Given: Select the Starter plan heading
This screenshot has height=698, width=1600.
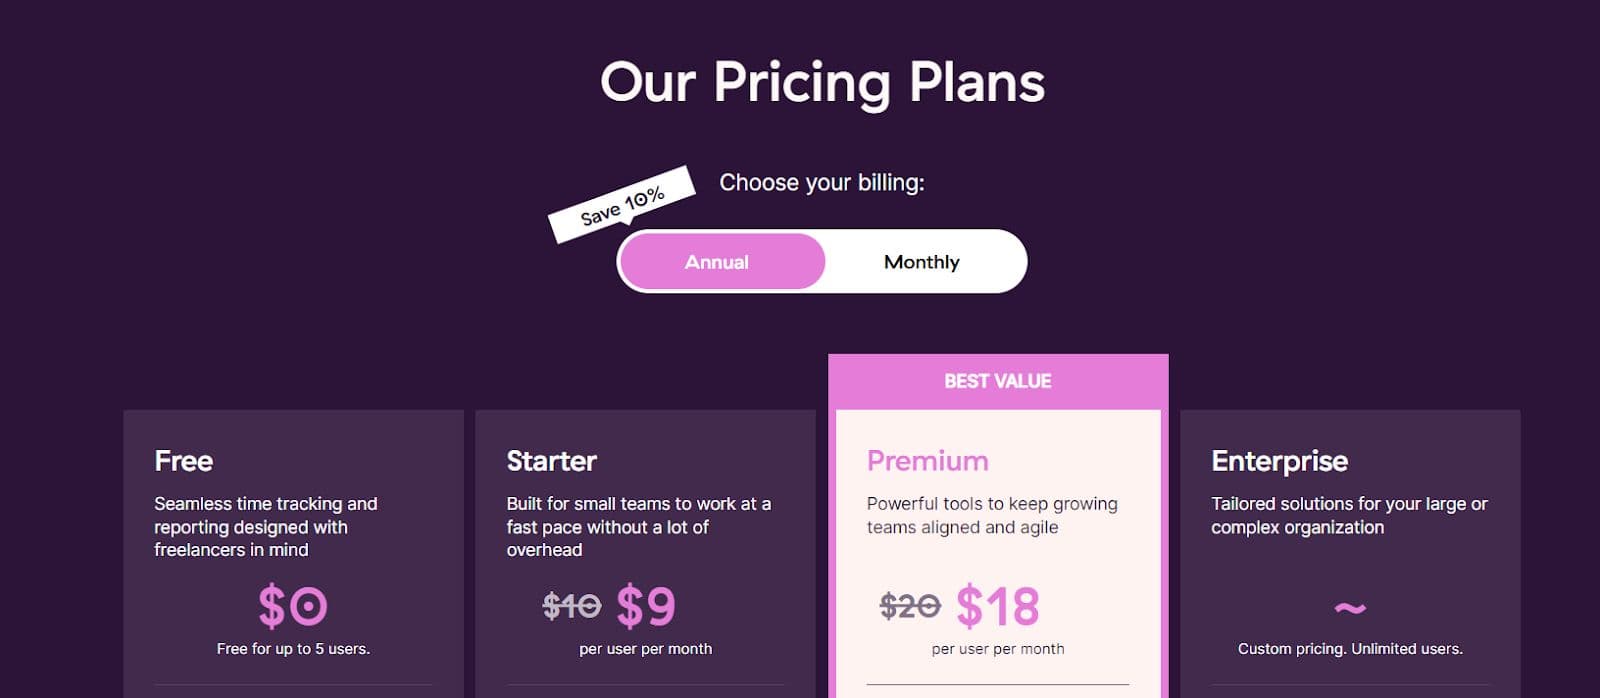Looking at the screenshot, I should pyautogui.click(x=551, y=461).
